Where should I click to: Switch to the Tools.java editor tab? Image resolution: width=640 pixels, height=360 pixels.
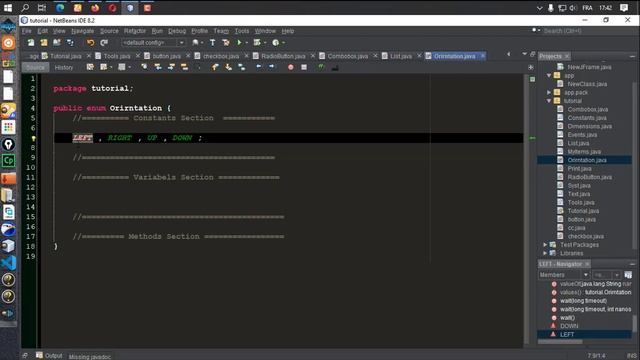pos(116,56)
